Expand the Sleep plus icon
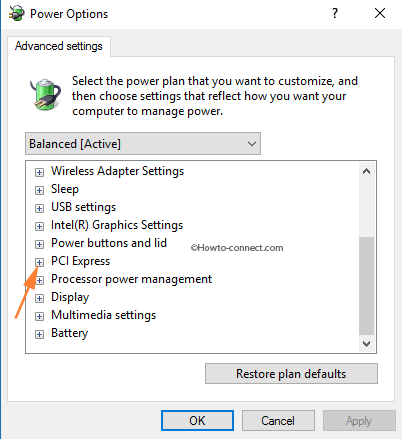The width and height of the screenshot is (402, 439). (x=39, y=190)
